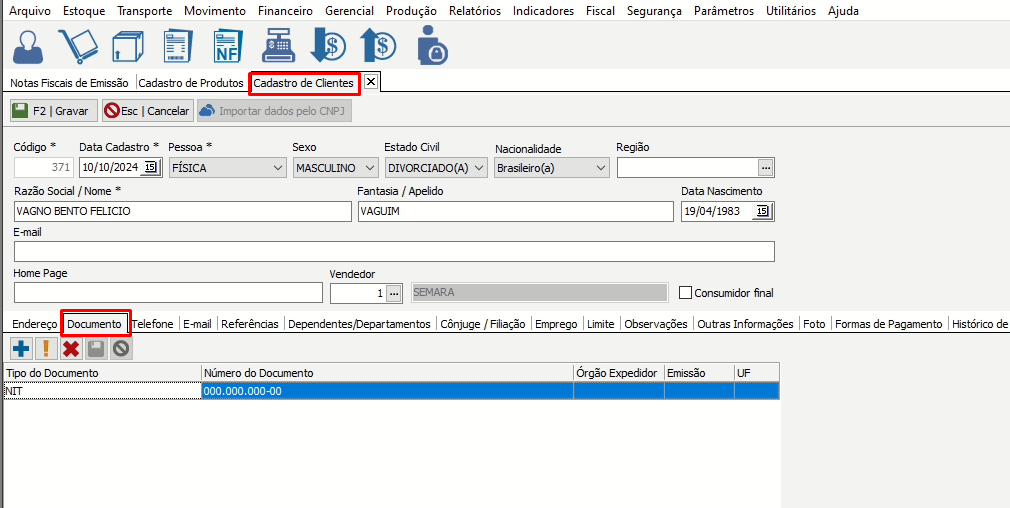Open the Data Nascimento calendar picker

click(763, 211)
